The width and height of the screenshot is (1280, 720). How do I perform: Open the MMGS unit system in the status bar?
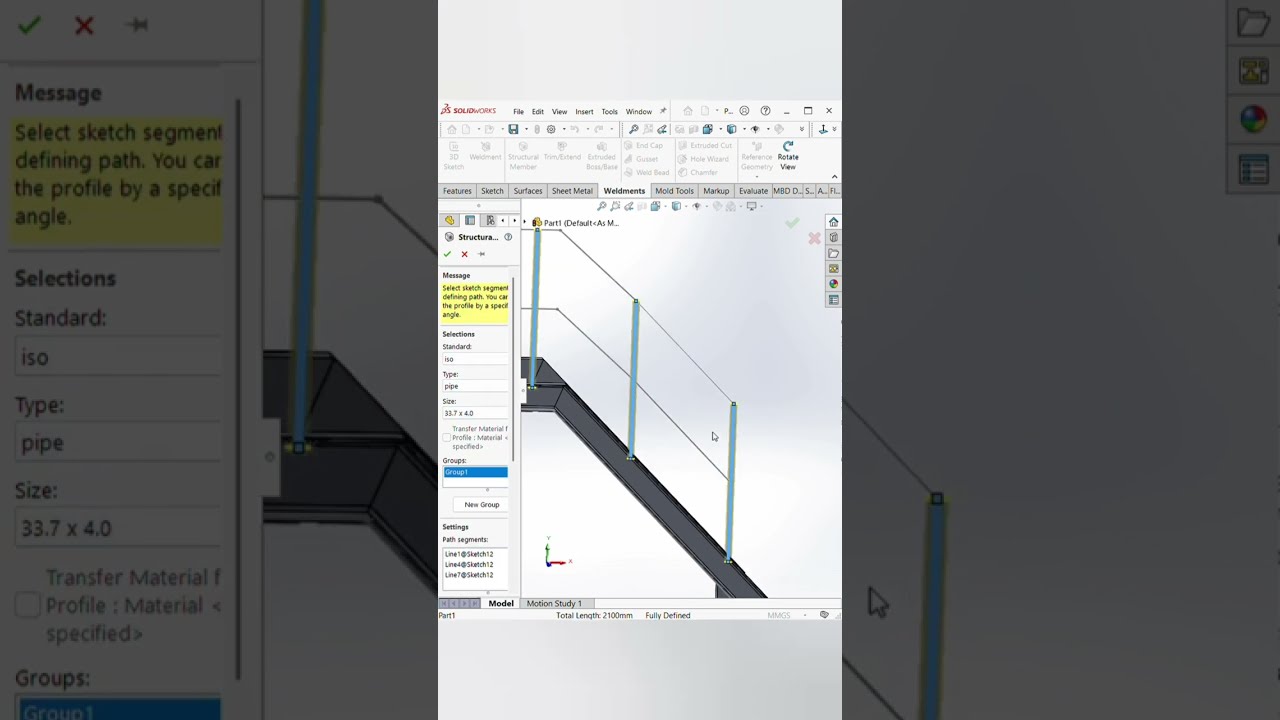click(x=779, y=615)
